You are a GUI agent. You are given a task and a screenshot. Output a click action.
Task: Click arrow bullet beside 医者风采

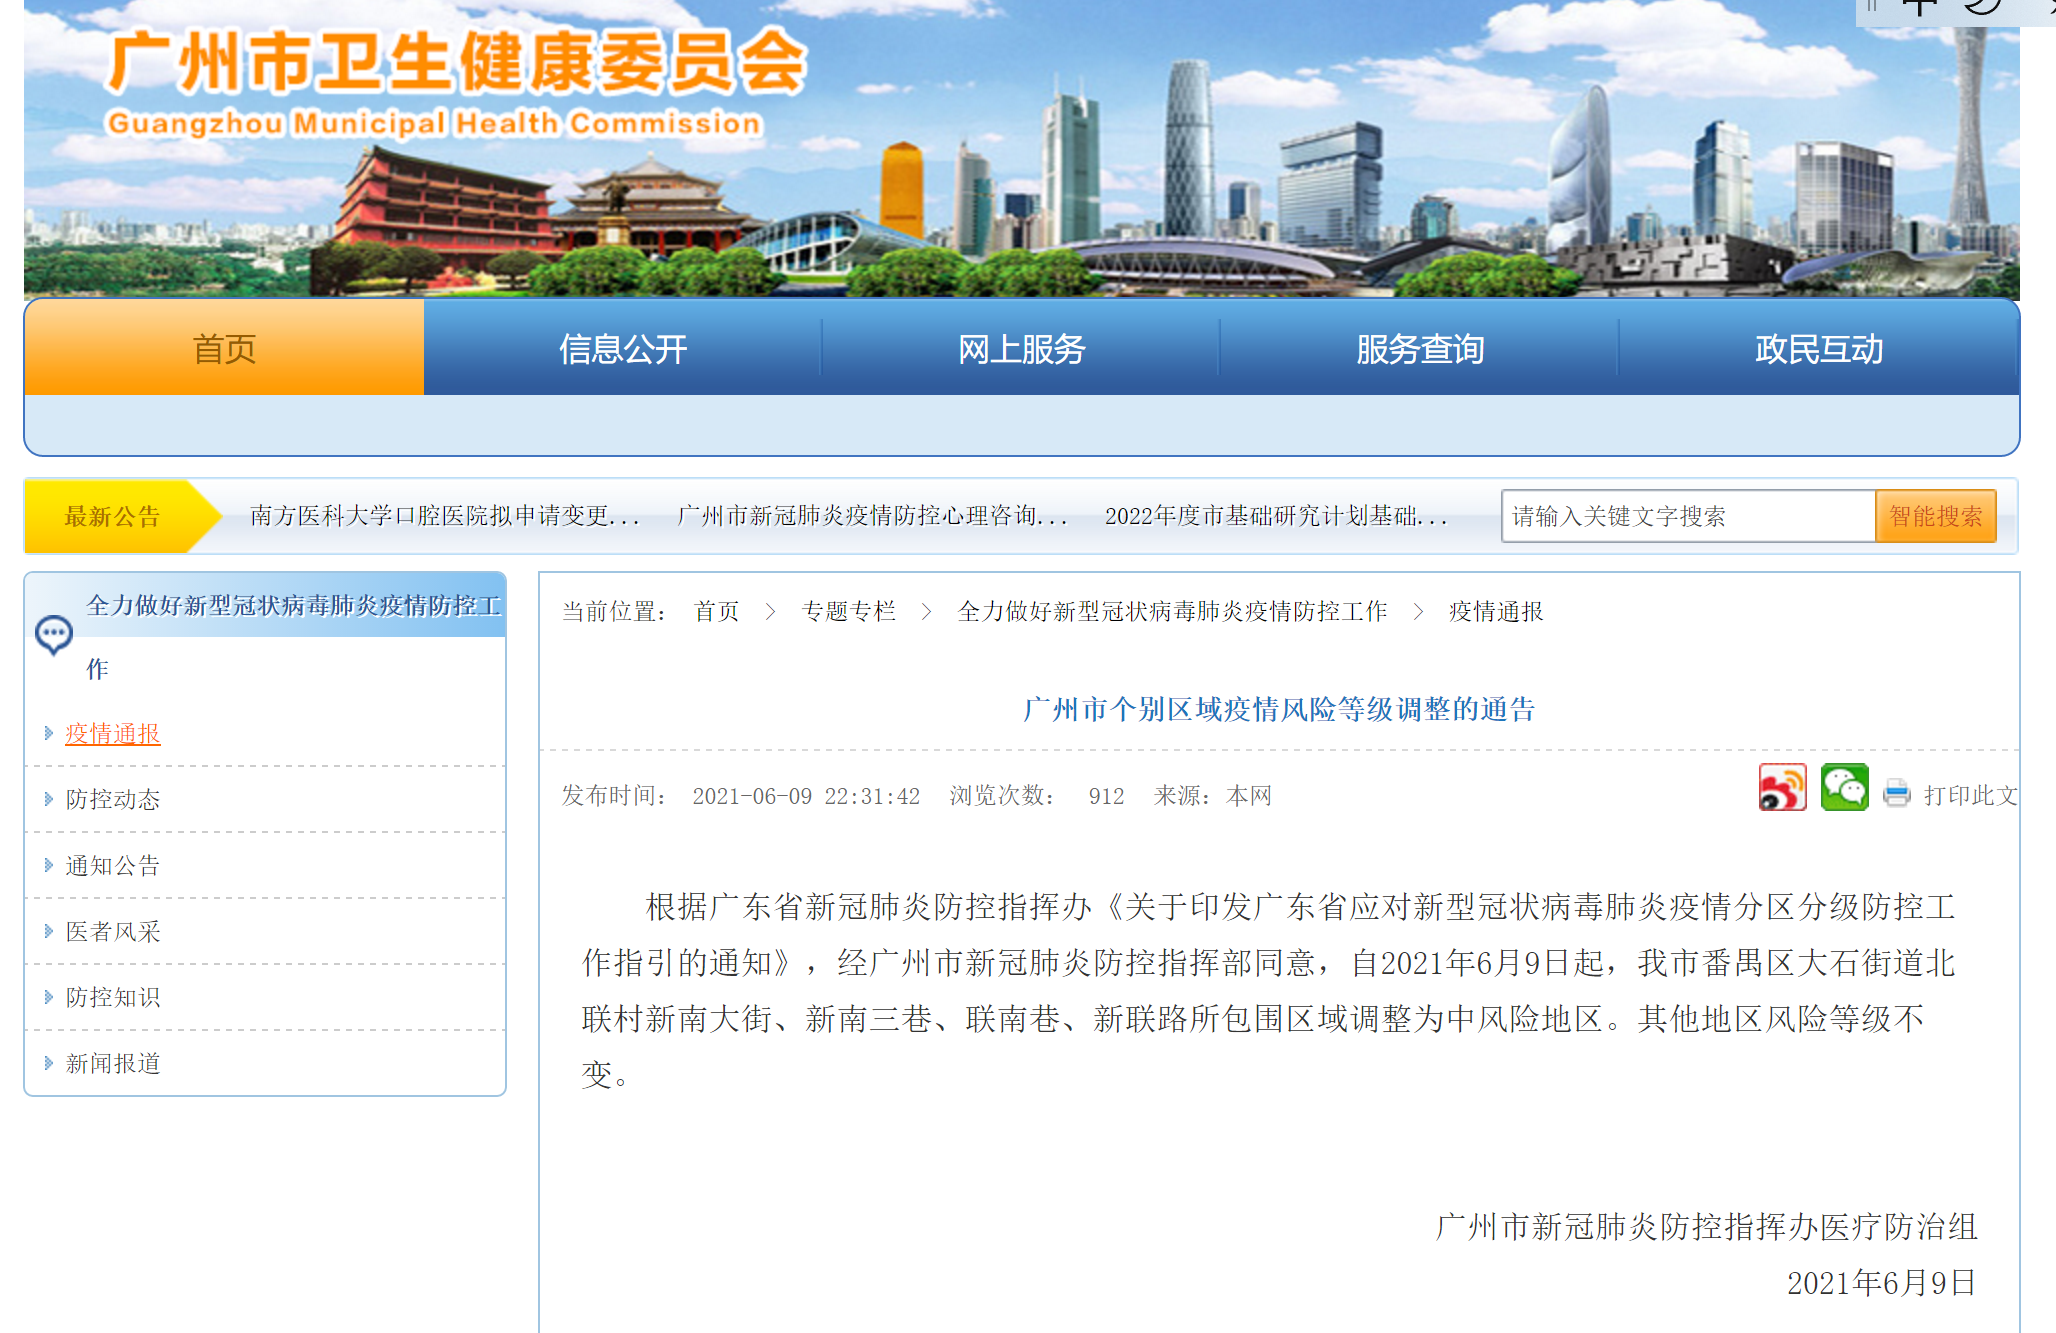(48, 931)
